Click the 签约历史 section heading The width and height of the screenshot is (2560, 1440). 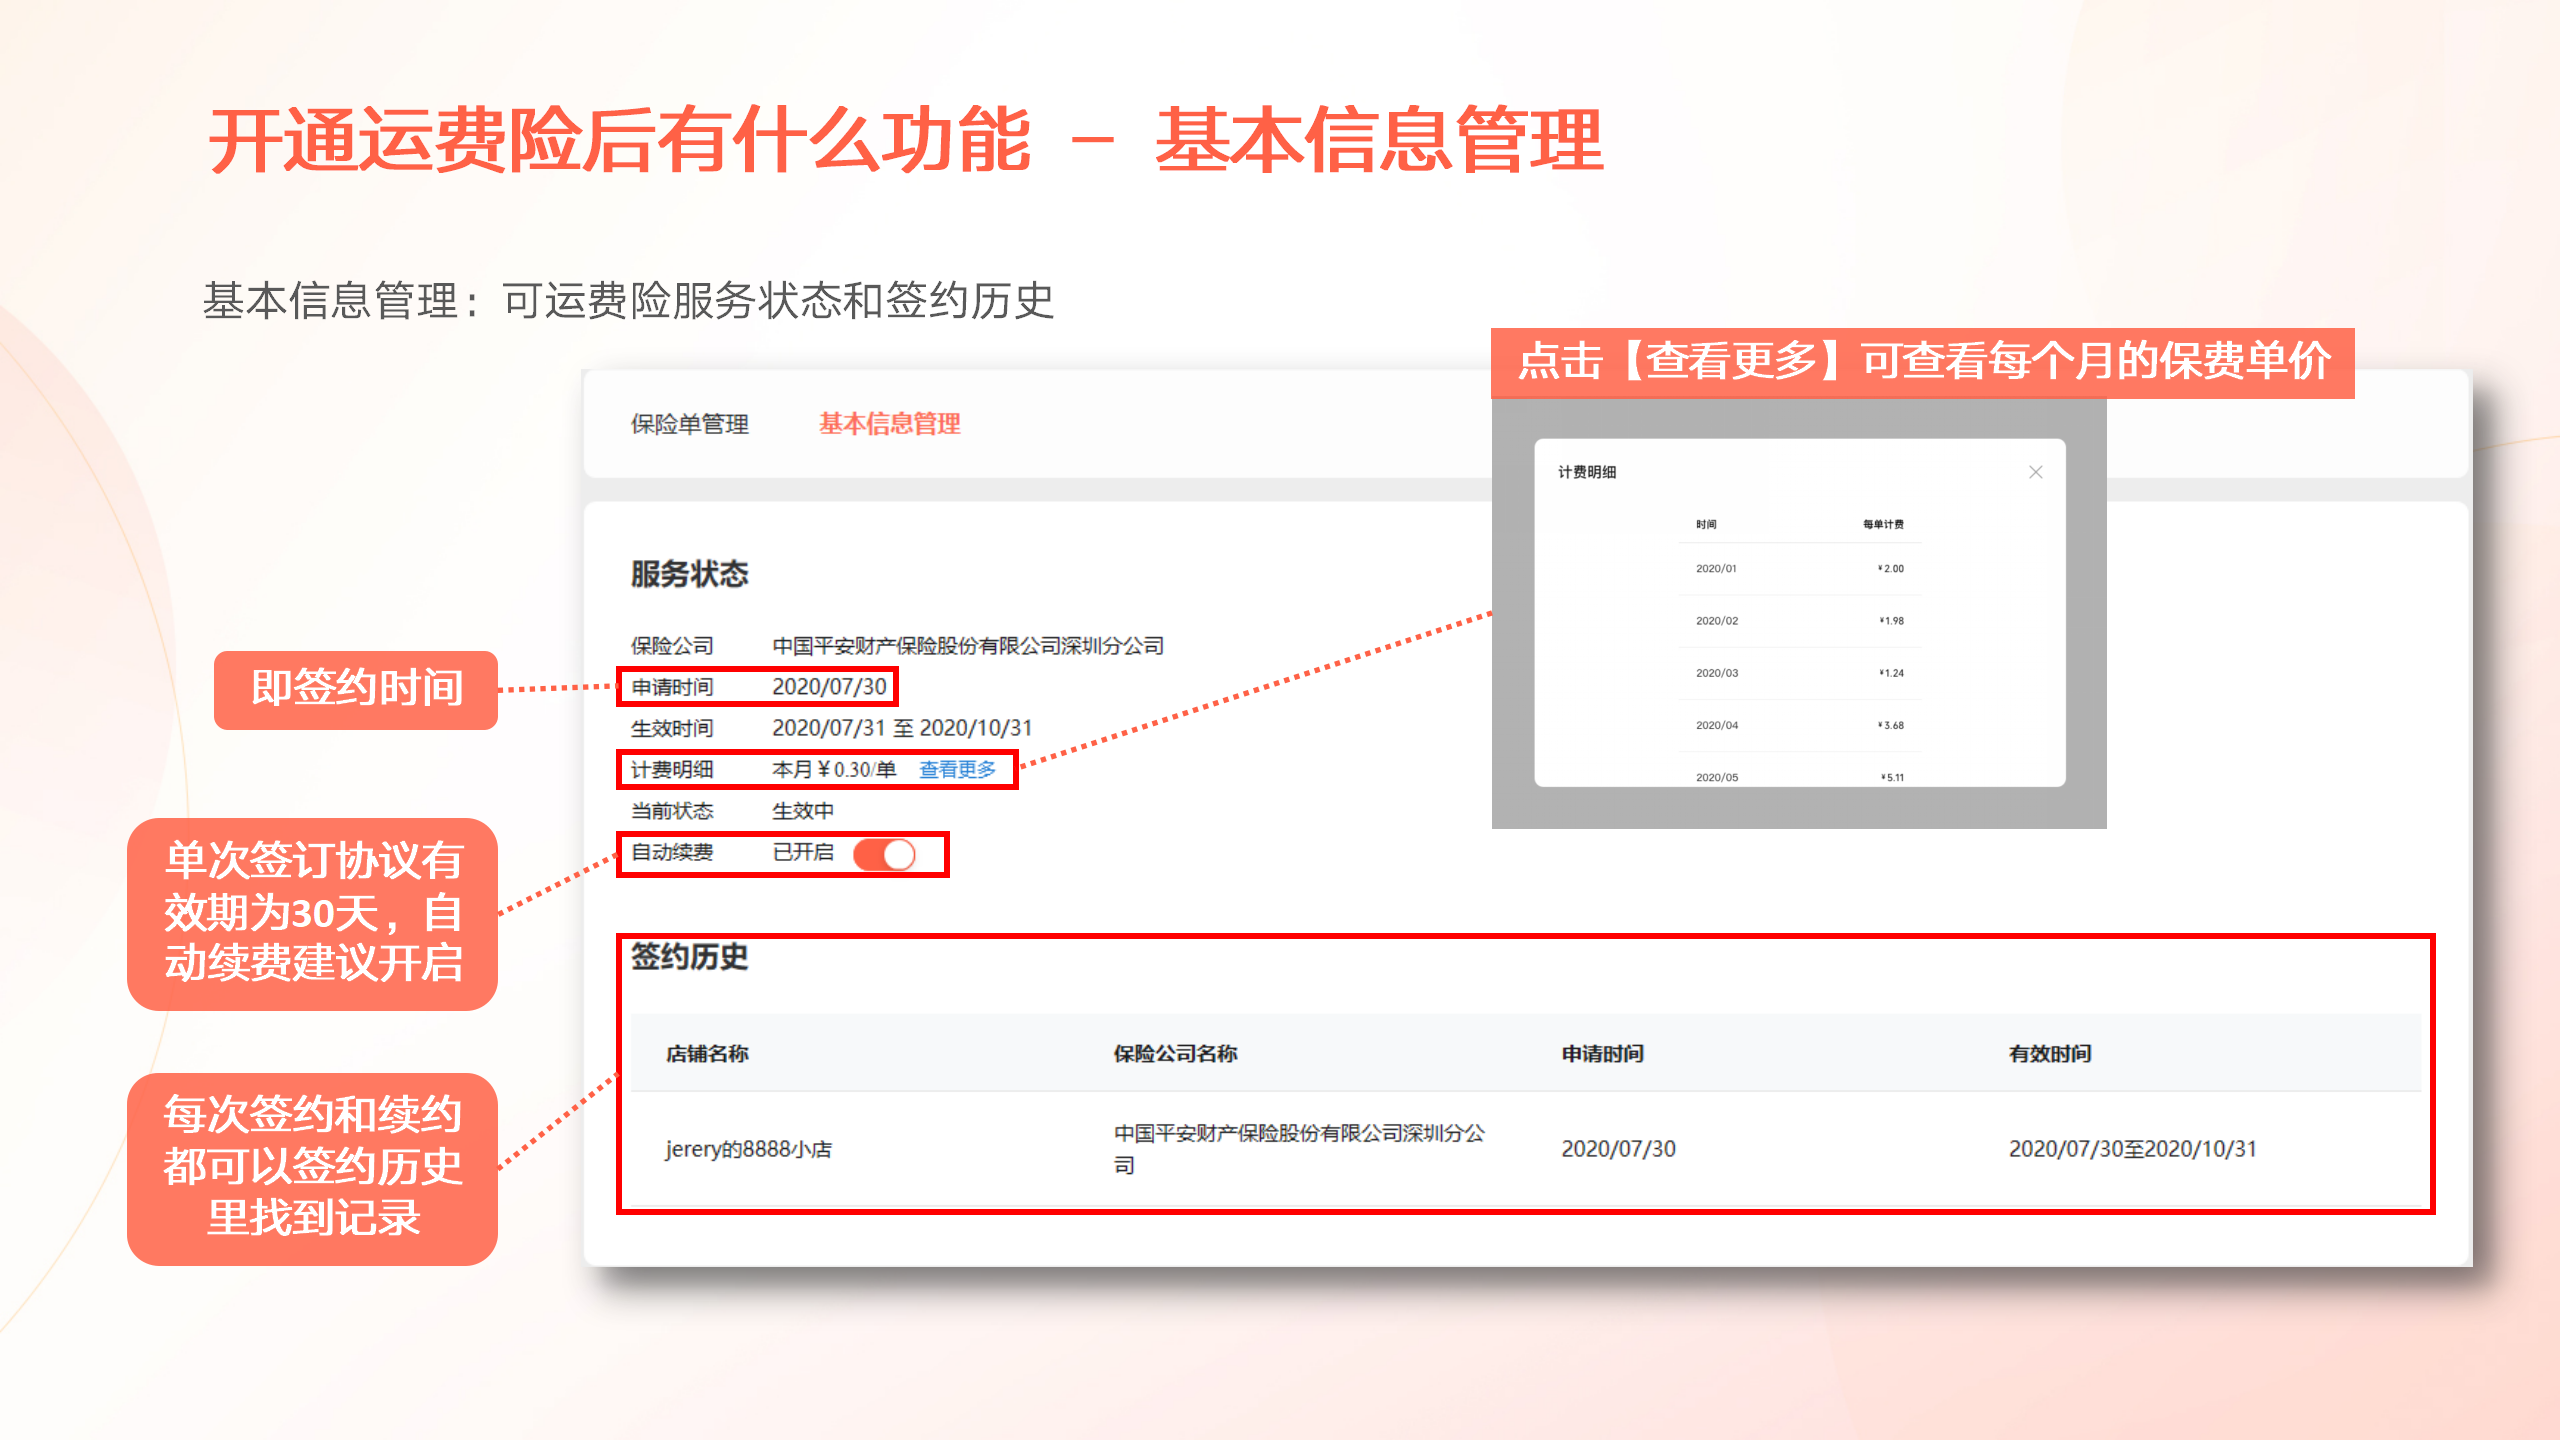pos(689,957)
